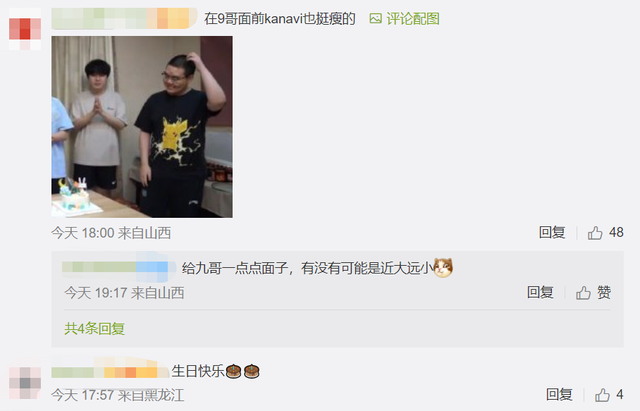The image size is (640, 411).
Task: Open the avatar of the 生日快乐 commenter
Action: 25,382
